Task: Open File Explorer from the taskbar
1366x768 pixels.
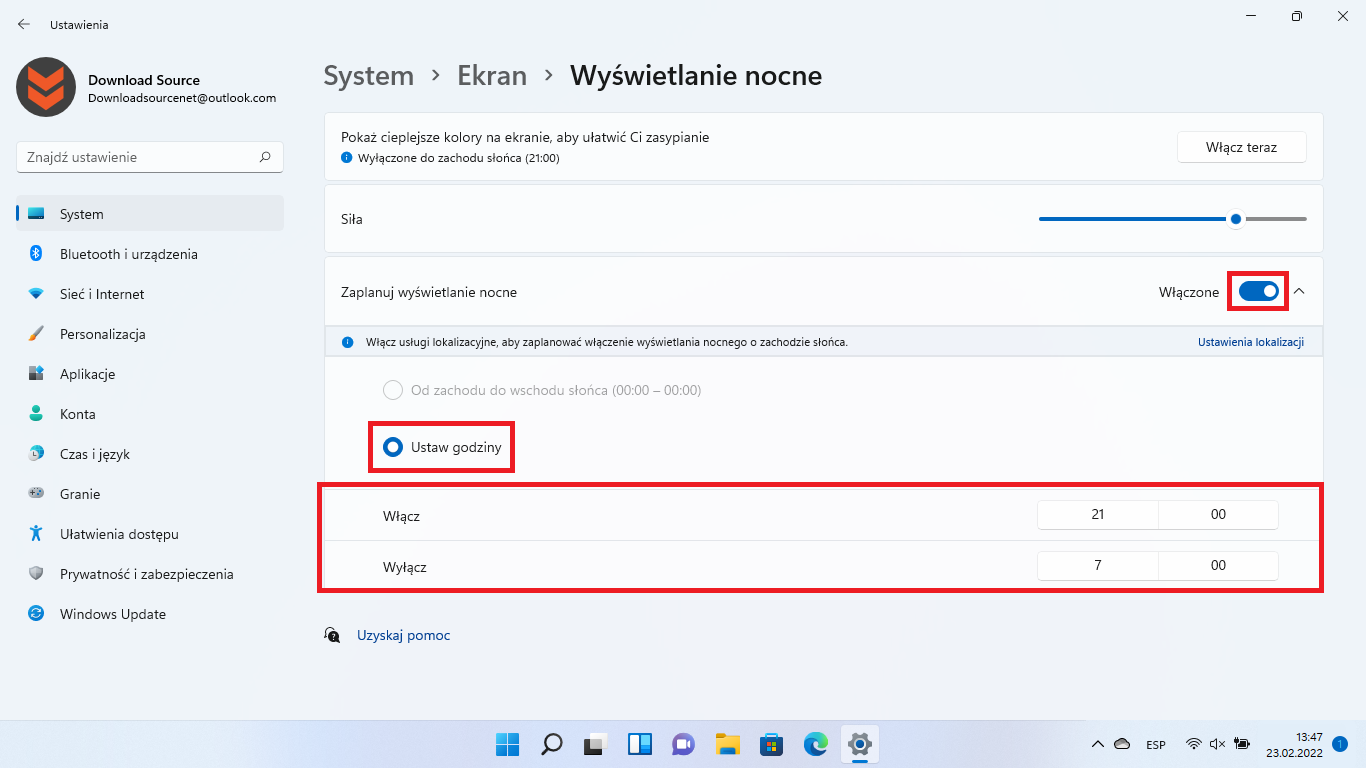Action: tap(727, 744)
